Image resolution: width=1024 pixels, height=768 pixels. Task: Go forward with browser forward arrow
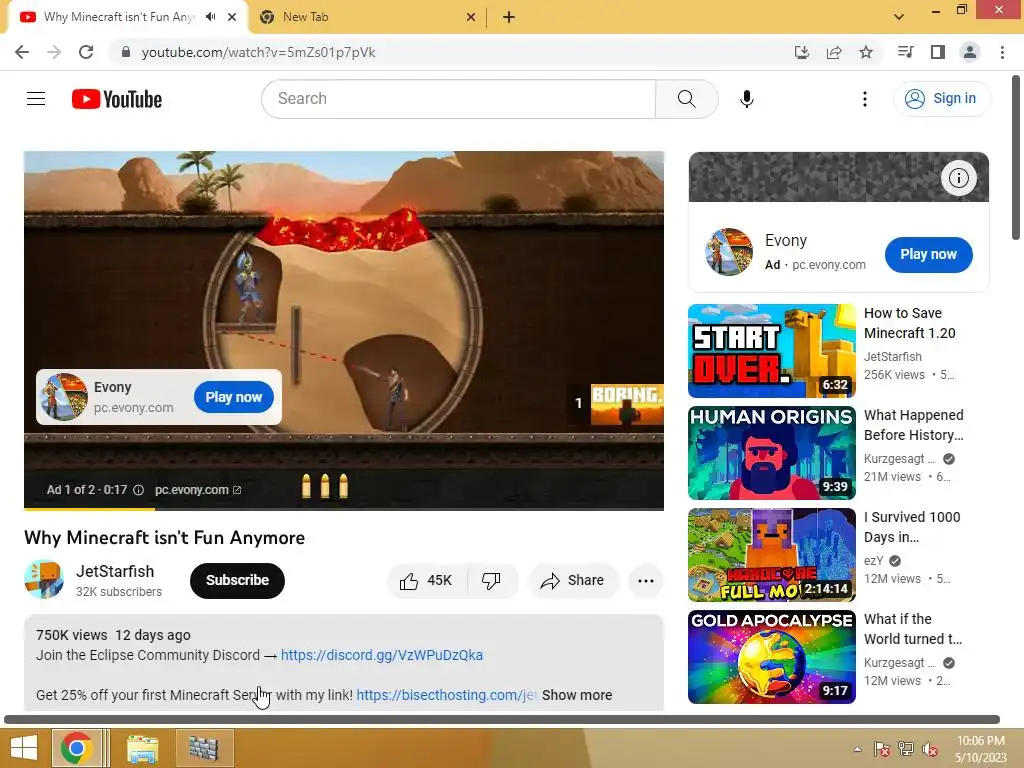pyautogui.click(x=54, y=52)
